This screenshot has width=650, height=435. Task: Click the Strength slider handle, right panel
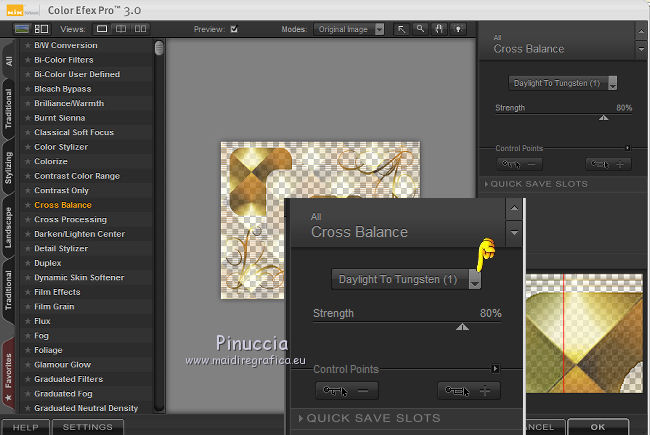(604, 118)
